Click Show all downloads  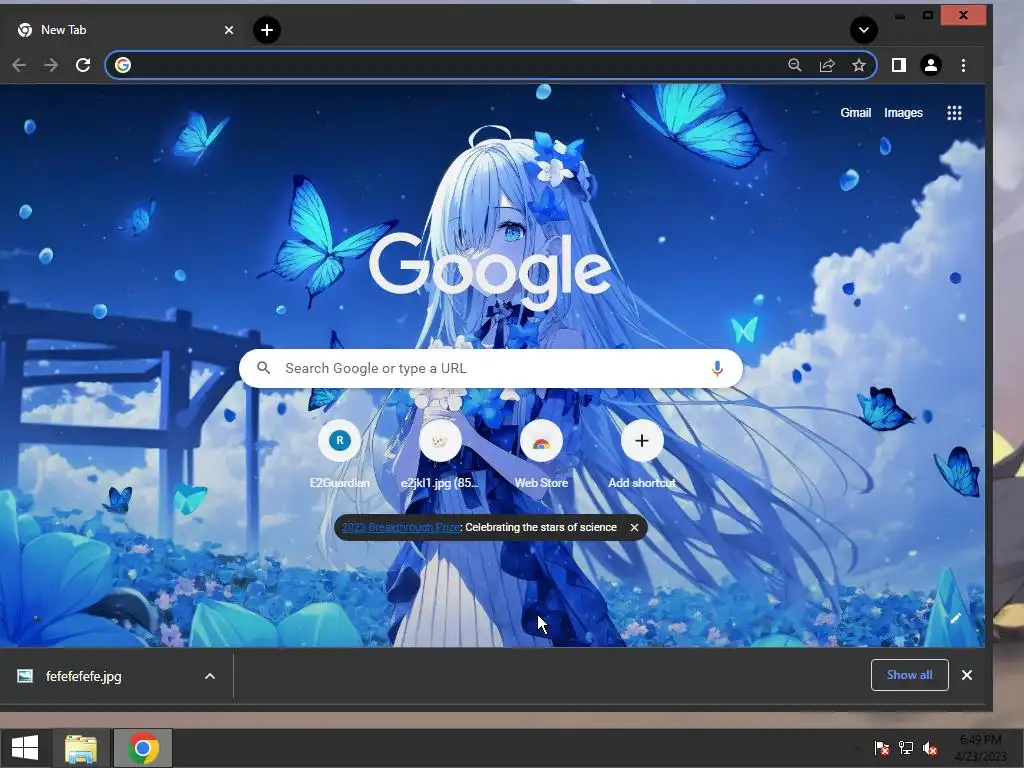pyautogui.click(x=909, y=675)
